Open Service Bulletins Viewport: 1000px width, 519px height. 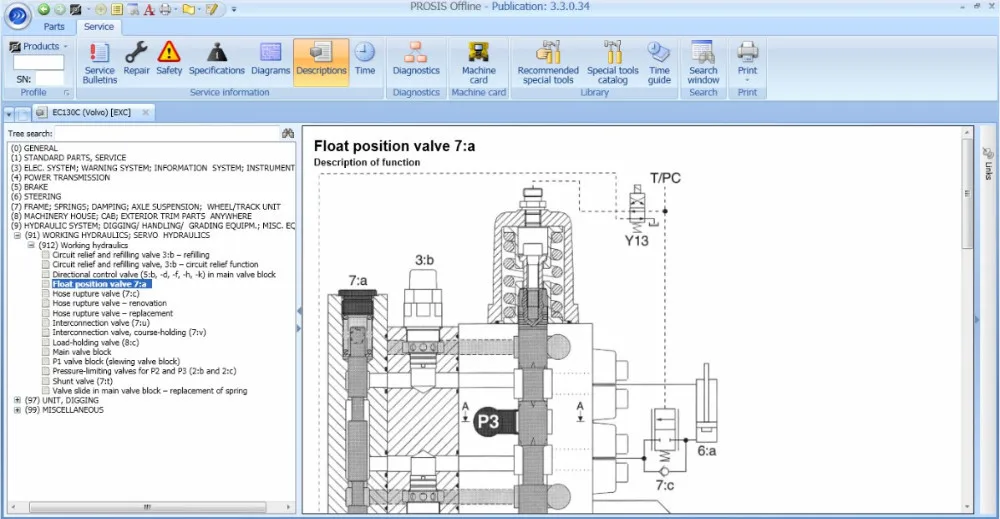click(x=99, y=62)
